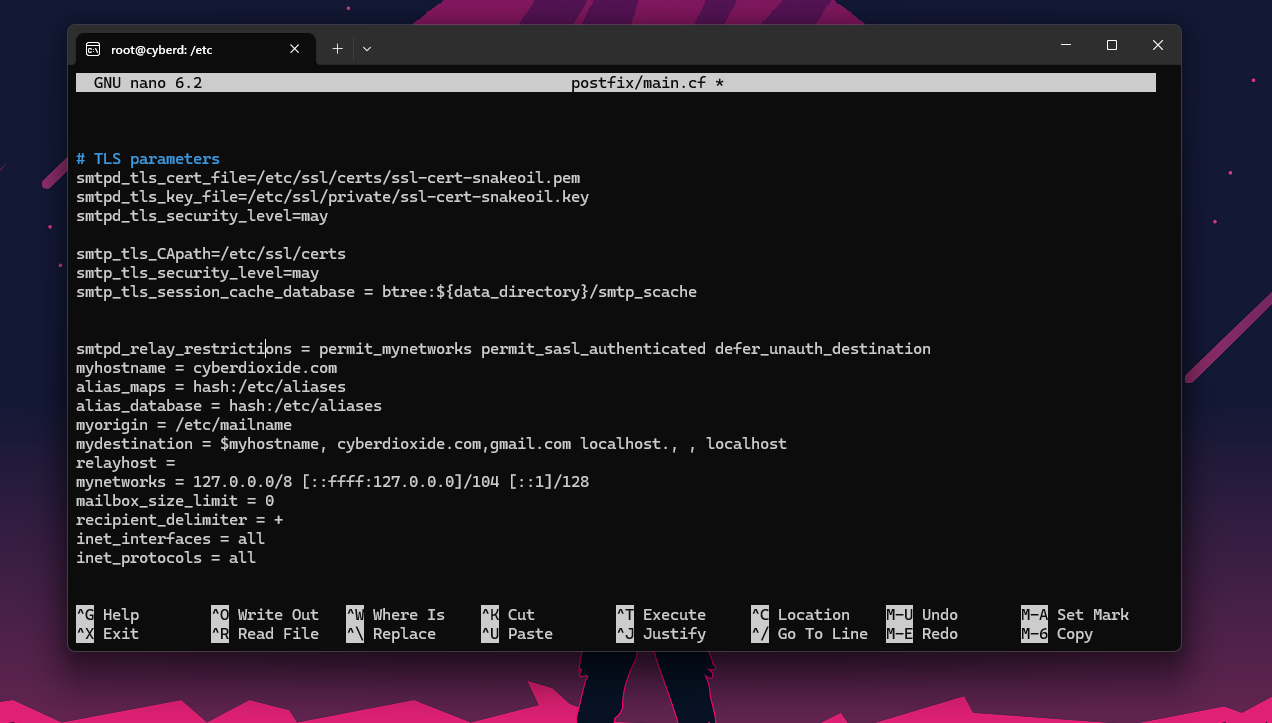This screenshot has height=723, width=1272.
Task: Click the M-6 Copy shortcut
Action: (x=1057, y=634)
